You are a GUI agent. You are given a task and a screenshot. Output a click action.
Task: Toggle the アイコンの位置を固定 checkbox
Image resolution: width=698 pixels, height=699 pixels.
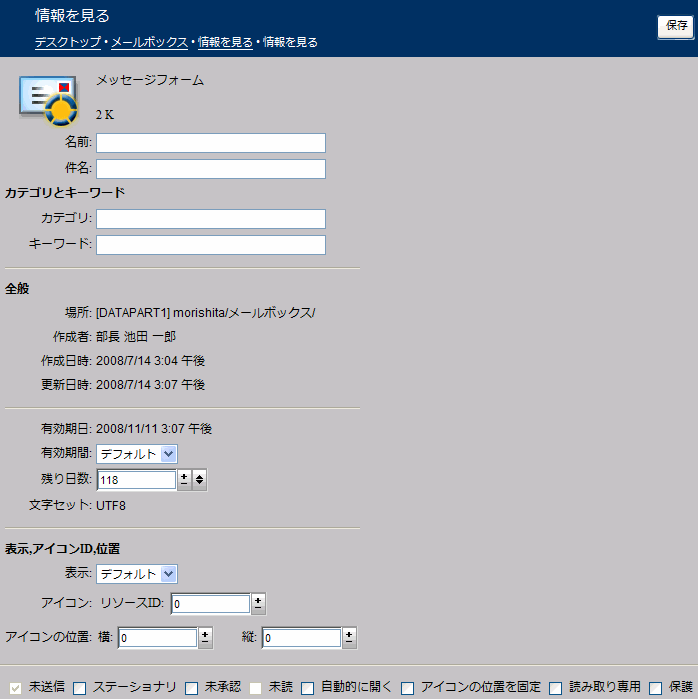click(x=408, y=688)
